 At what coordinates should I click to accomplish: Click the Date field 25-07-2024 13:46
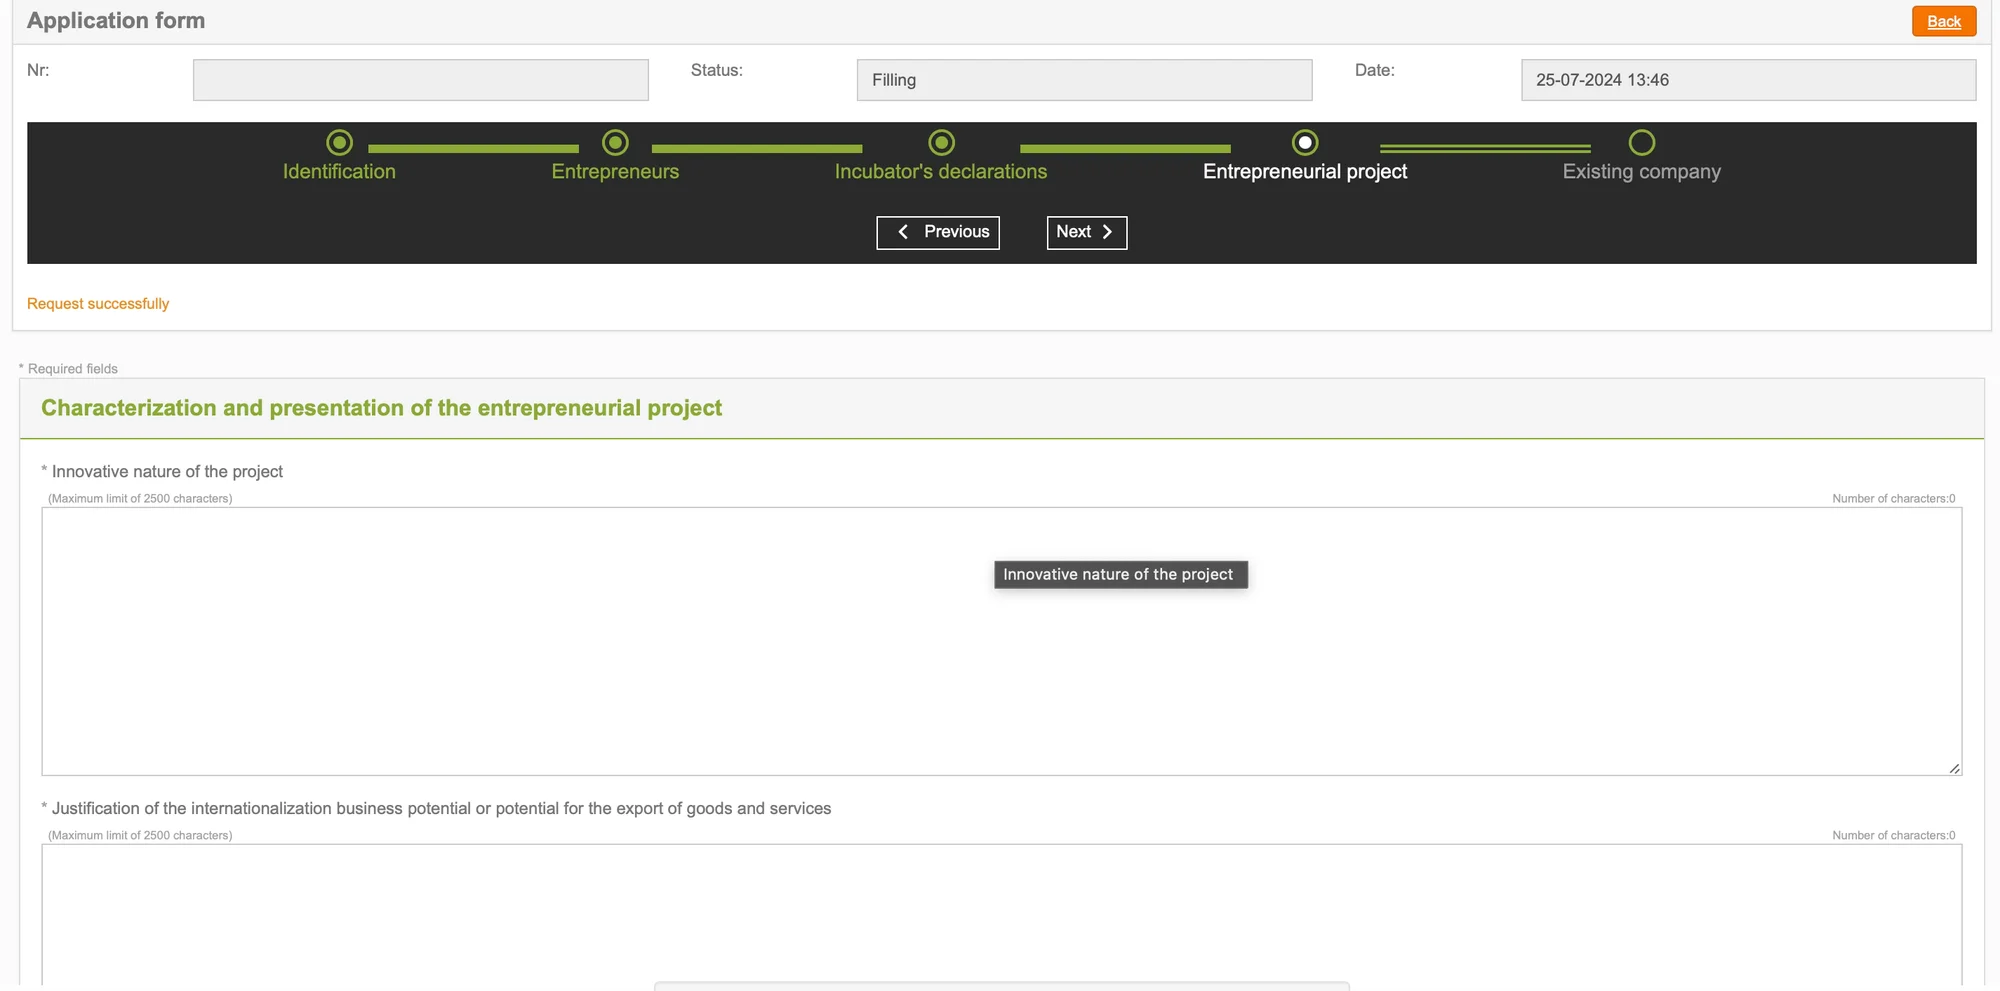1748,80
